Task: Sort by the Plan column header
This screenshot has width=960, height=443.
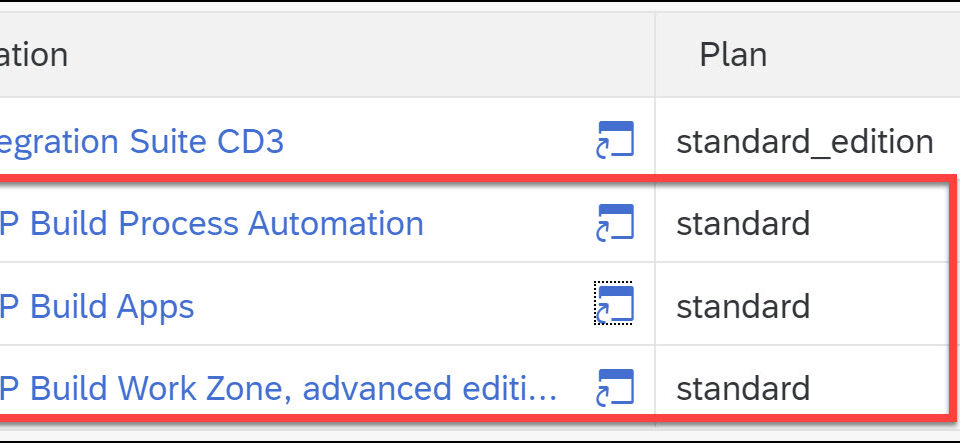Action: tap(733, 55)
